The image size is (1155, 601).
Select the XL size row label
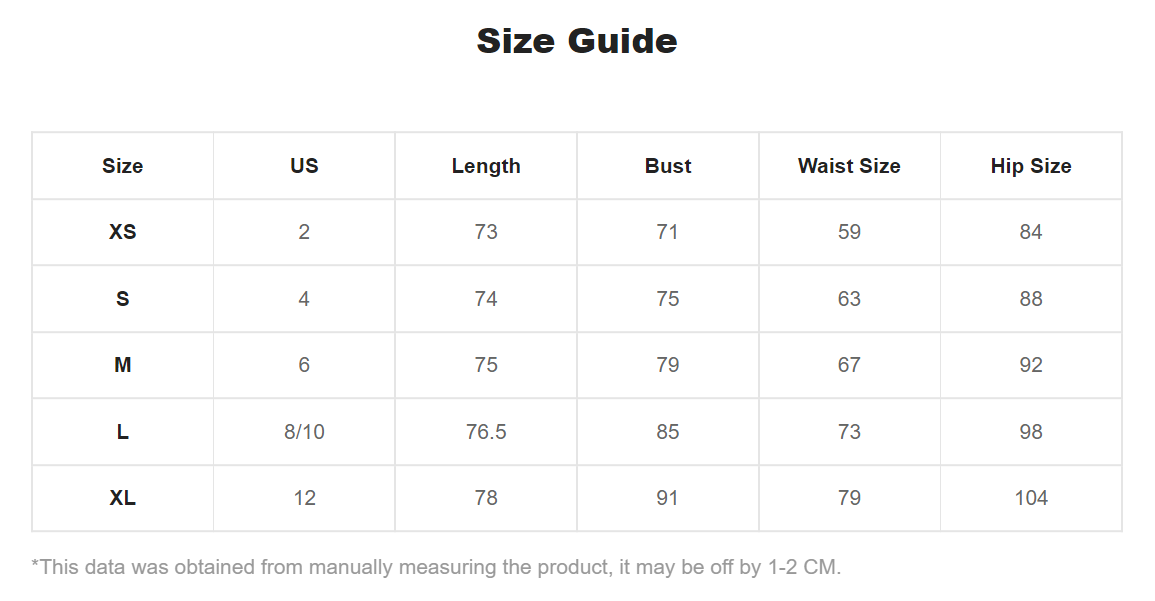point(122,498)
